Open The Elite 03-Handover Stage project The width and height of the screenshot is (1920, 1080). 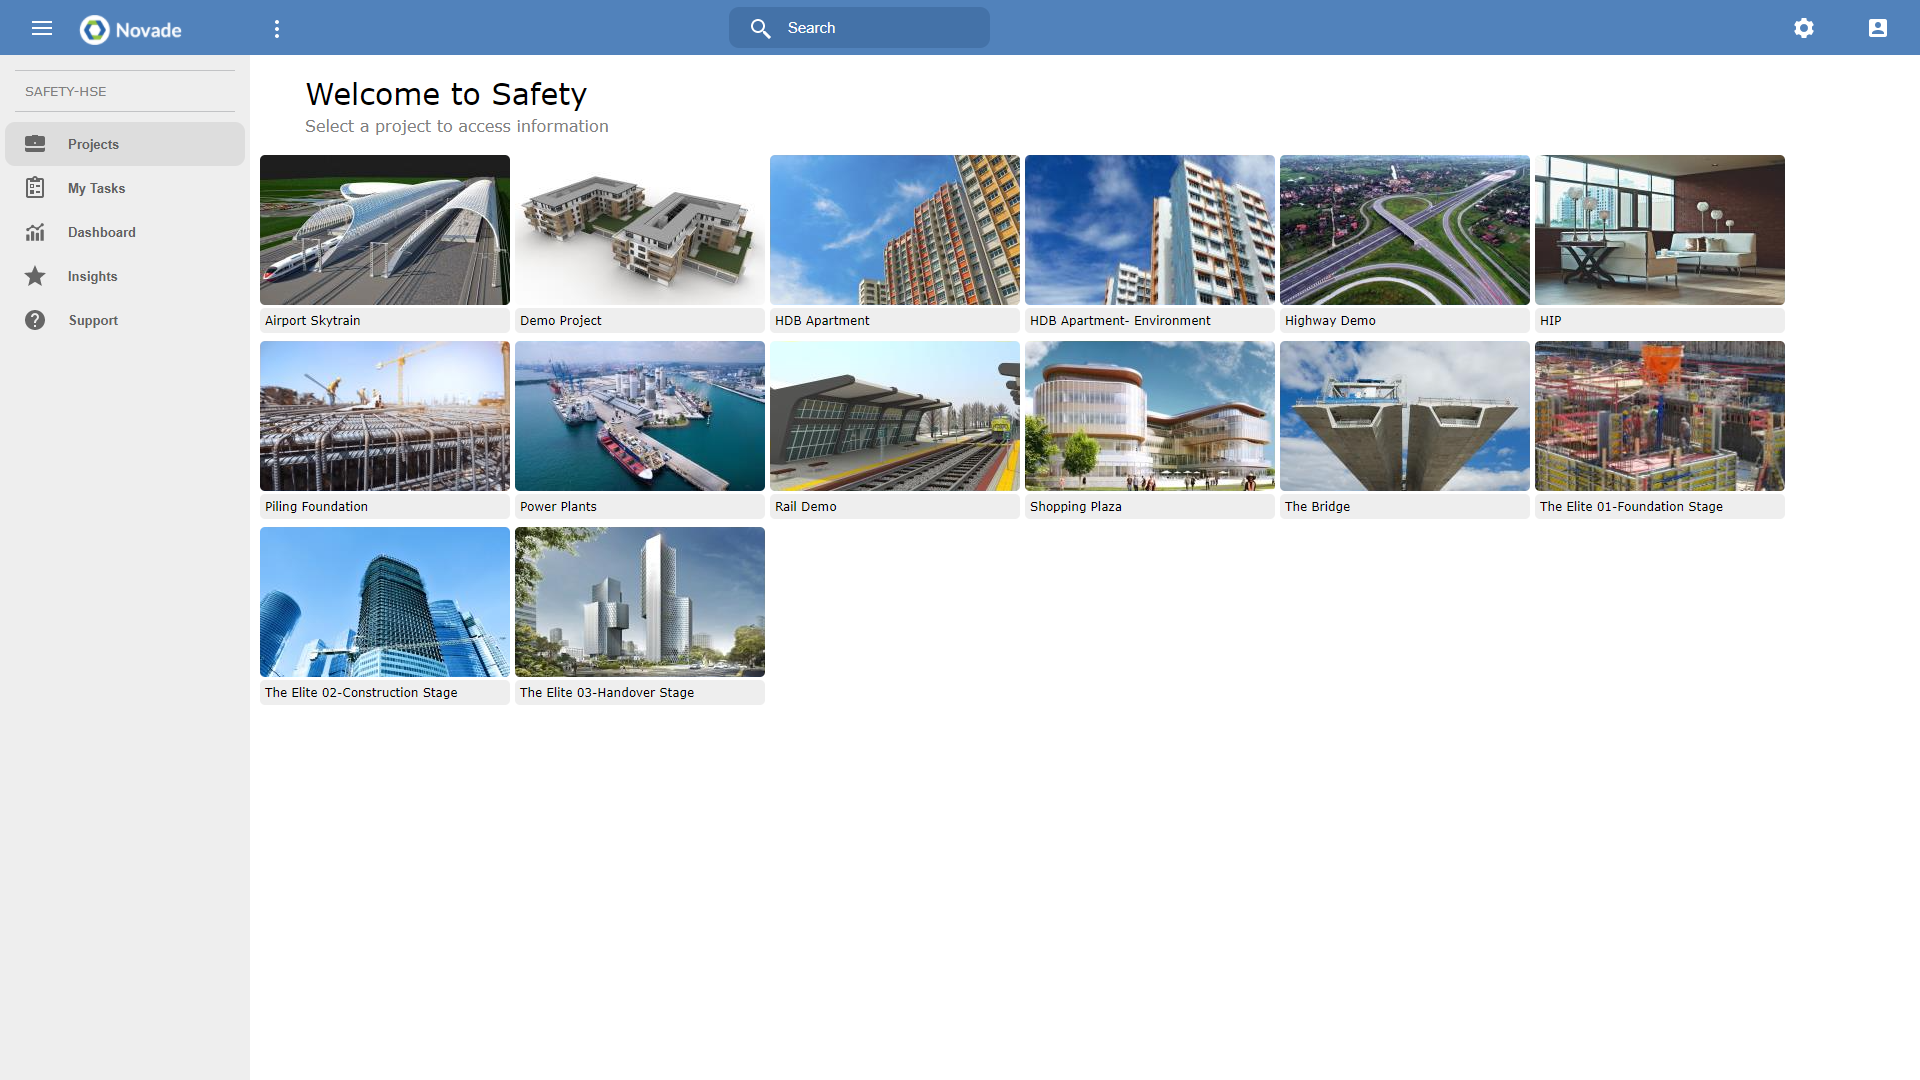point(640,602)
